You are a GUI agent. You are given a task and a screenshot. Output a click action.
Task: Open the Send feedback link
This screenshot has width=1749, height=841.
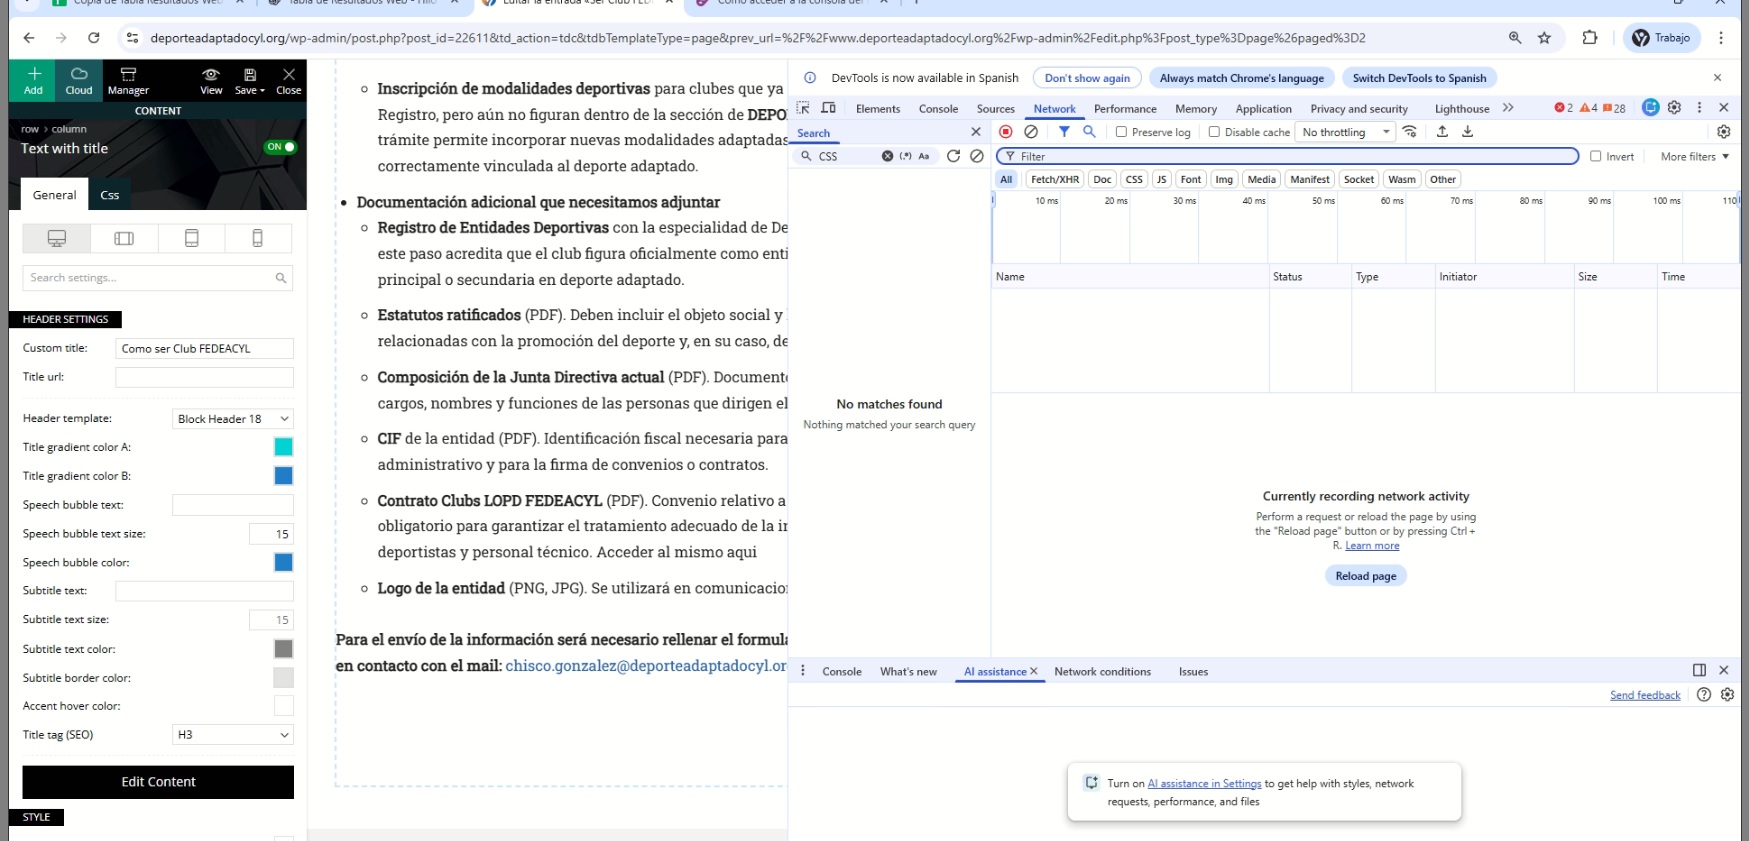pyautogui.click(x=1645, y=695)
